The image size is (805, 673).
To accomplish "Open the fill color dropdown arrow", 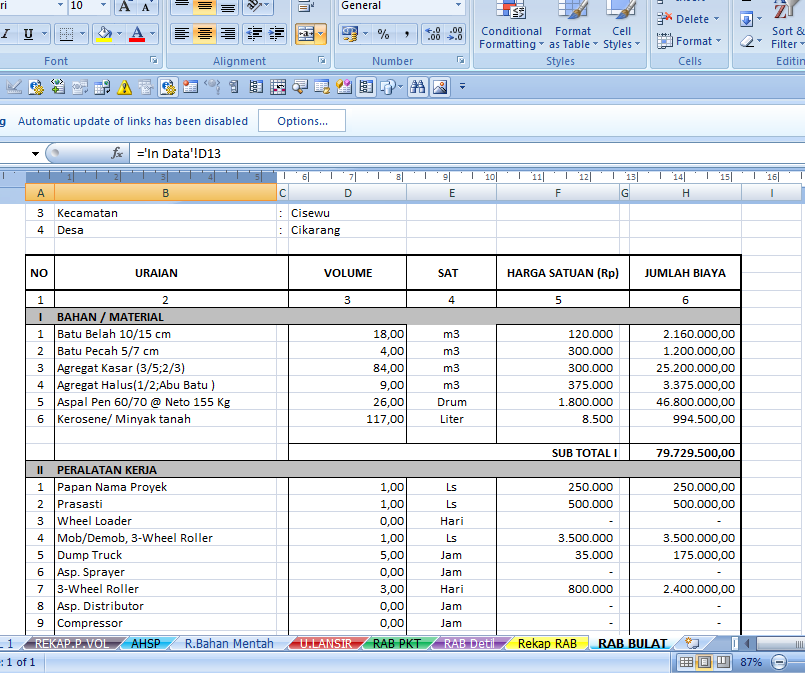I will 120,34.
